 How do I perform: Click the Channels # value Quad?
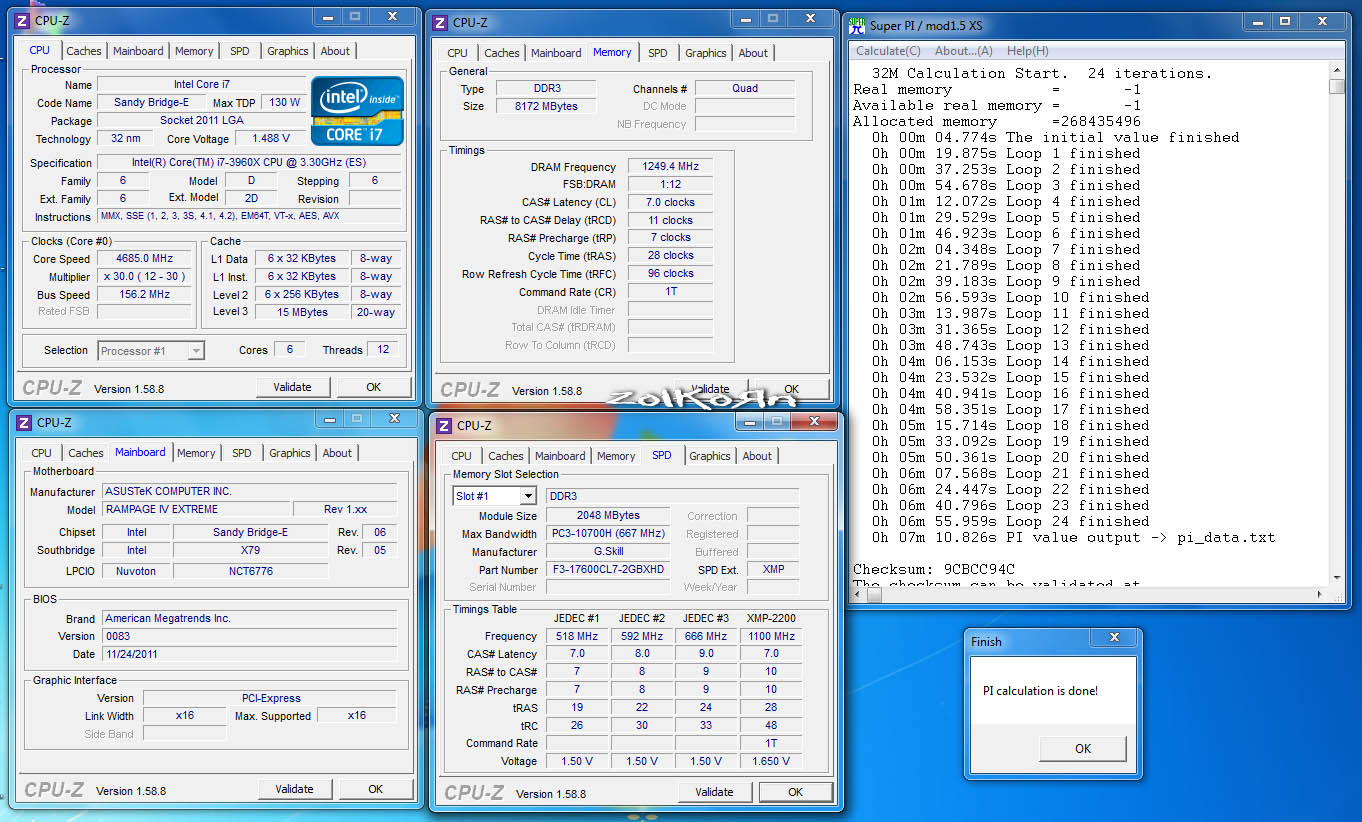coord(745,88)
